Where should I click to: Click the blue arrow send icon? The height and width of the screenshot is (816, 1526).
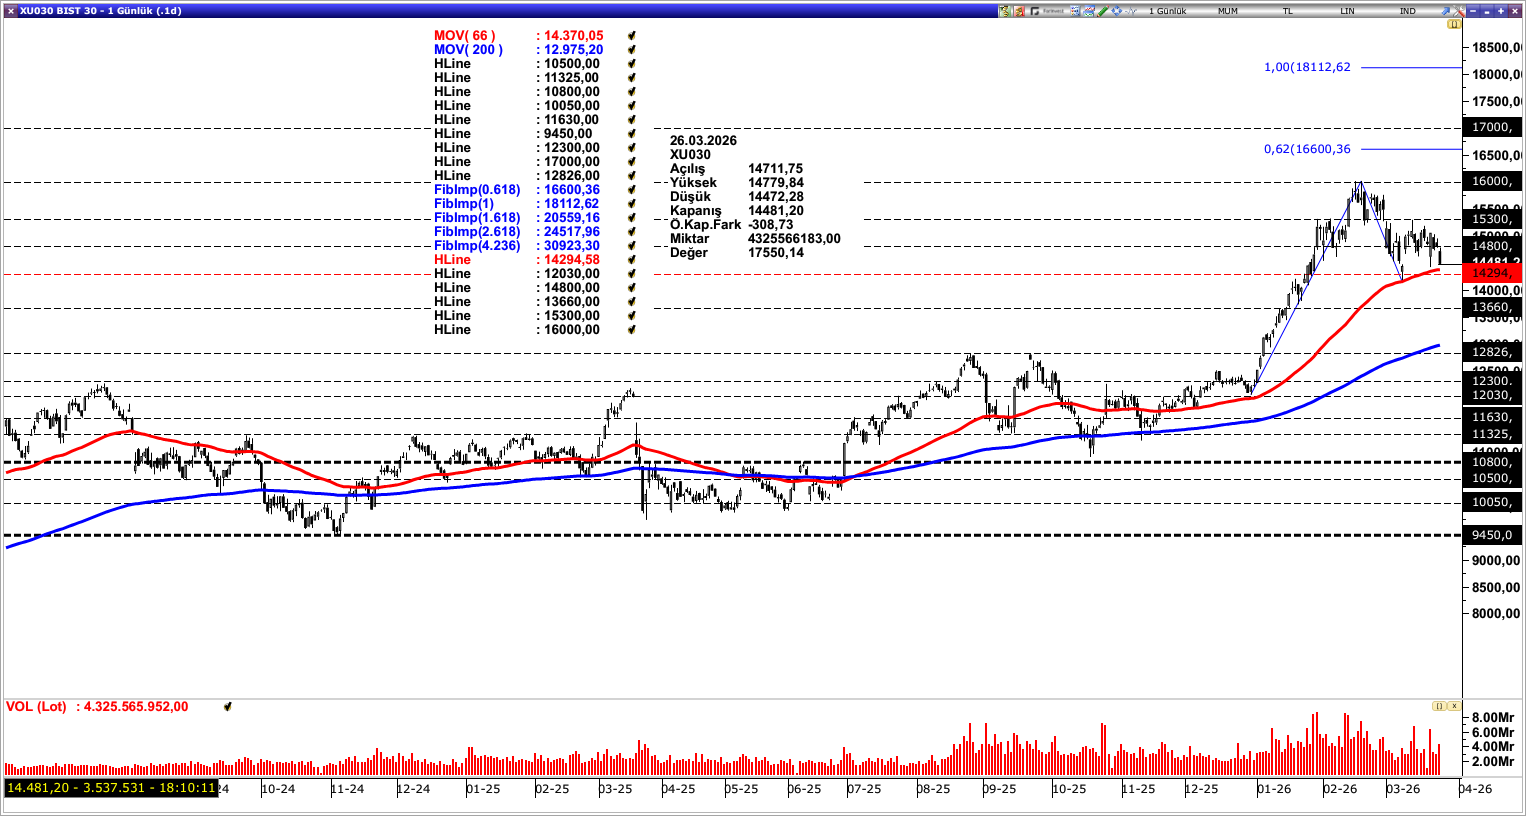(1446, 10)
